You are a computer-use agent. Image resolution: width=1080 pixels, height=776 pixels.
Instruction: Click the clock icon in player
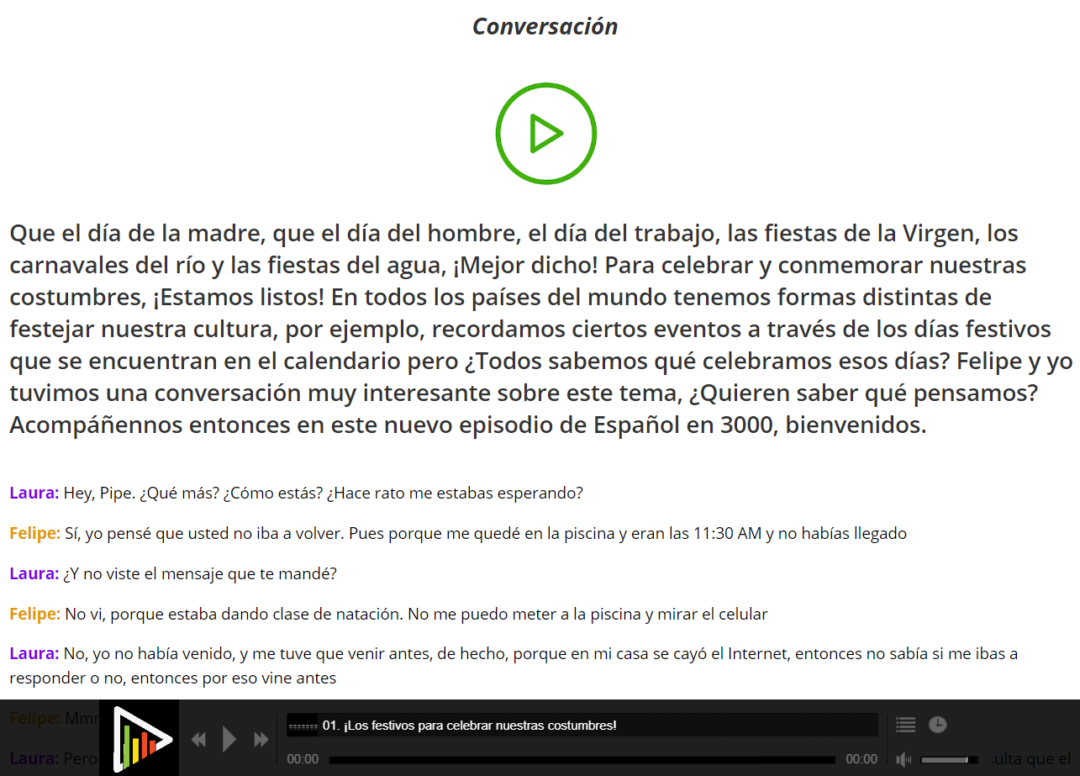tap(937, 725)
